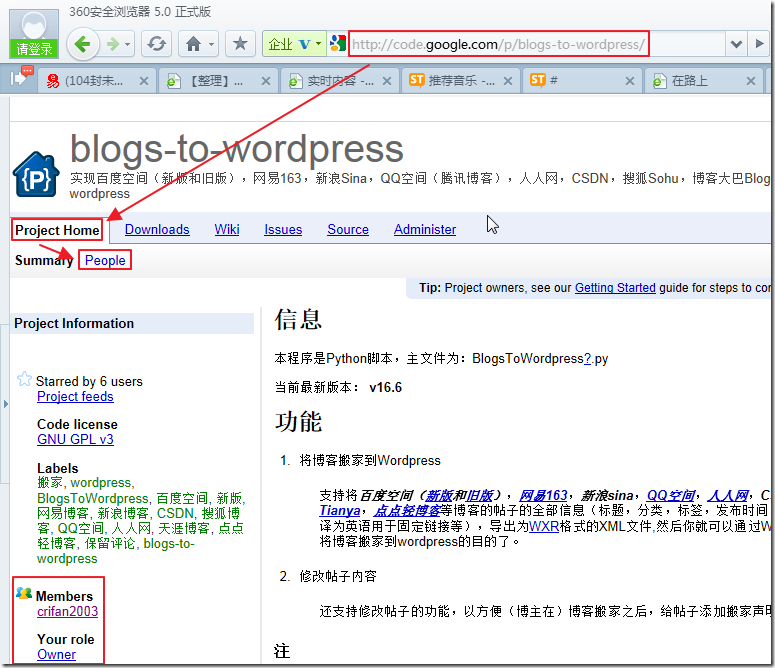This screenshot has height=668, width=775.
Task: Click the sidebar toggle icon left of tabs
Action: pos(21,78)
